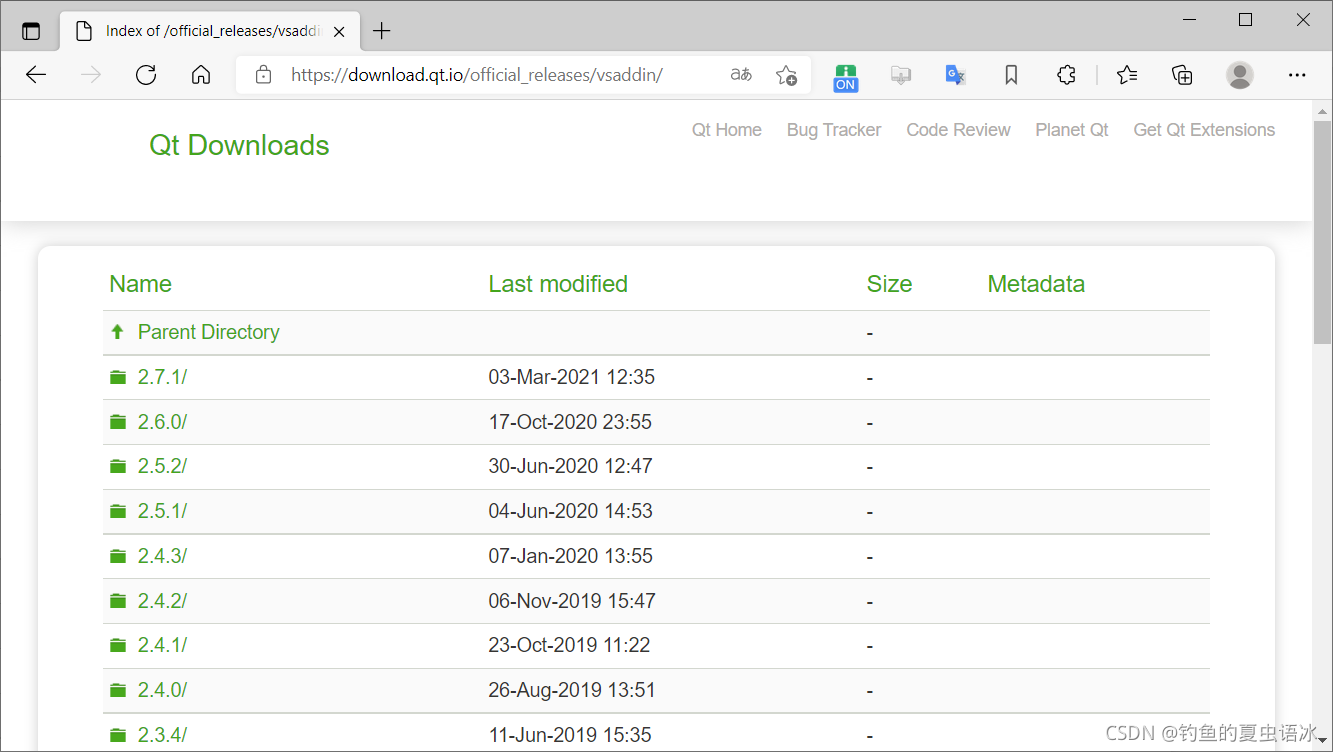Open a new tab with plus icon
The width and height of the screenshot is (1333, 752).
[381, 31]
